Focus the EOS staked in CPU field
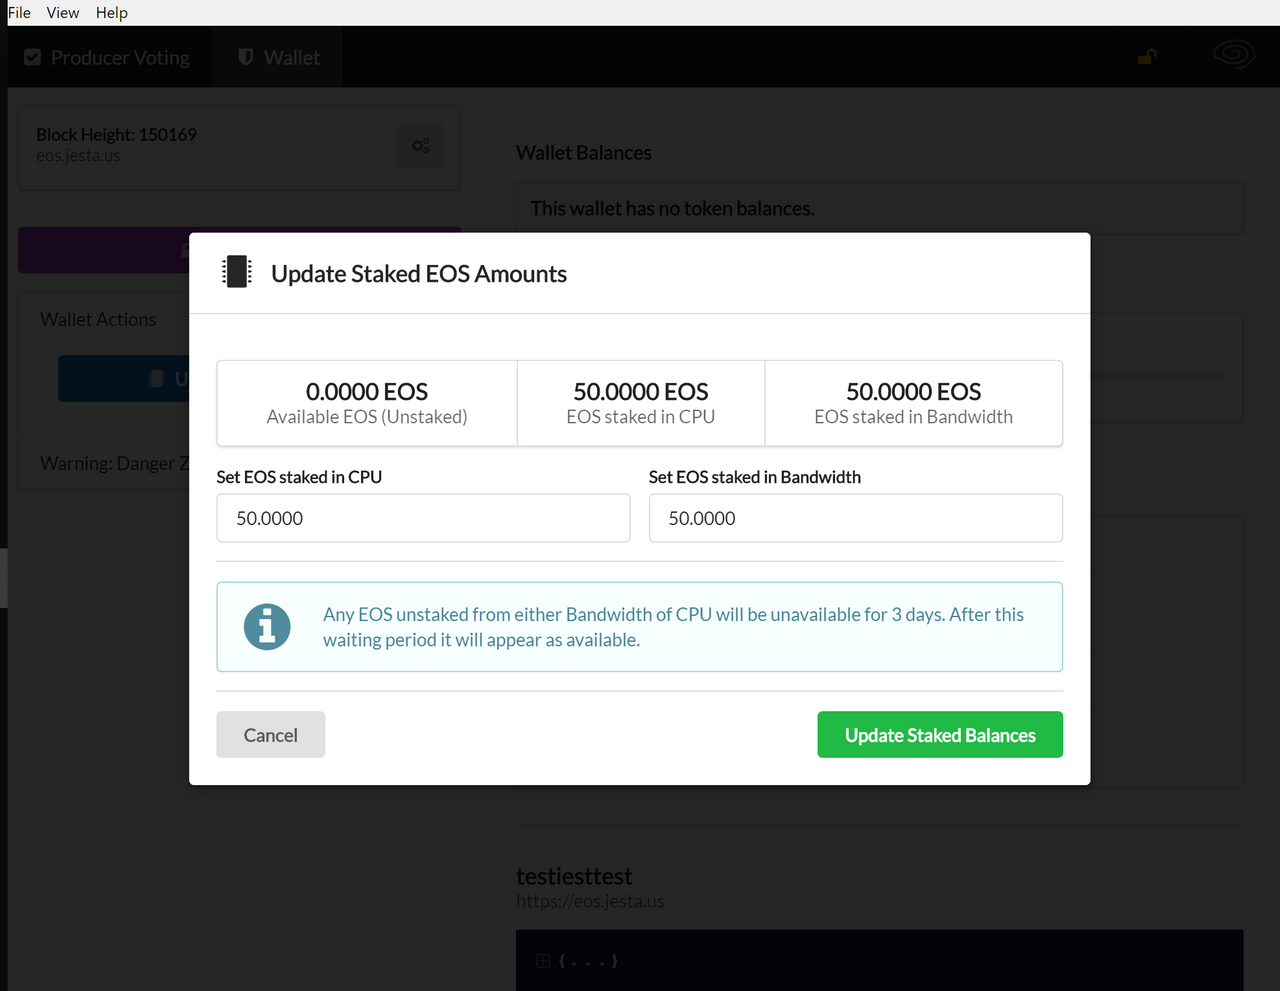 coord(423,518)
